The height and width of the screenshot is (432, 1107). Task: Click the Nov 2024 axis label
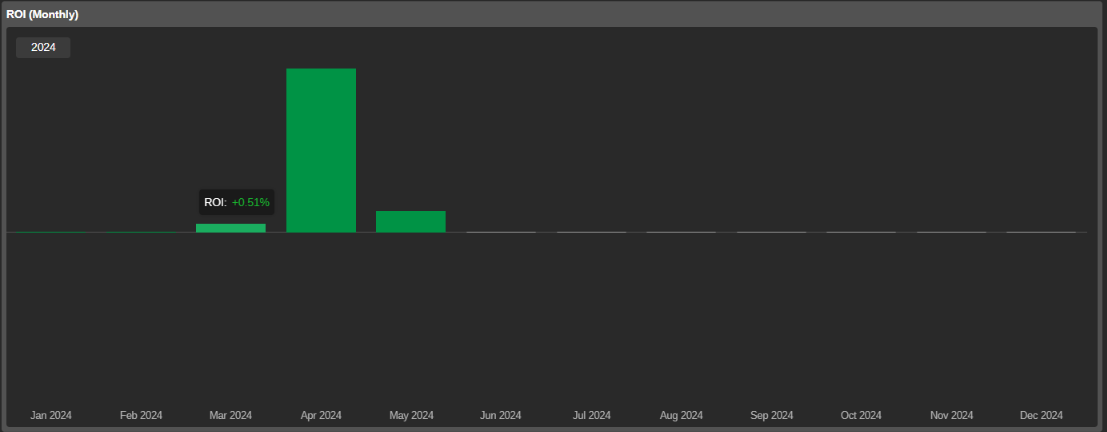tap(951, 415)
